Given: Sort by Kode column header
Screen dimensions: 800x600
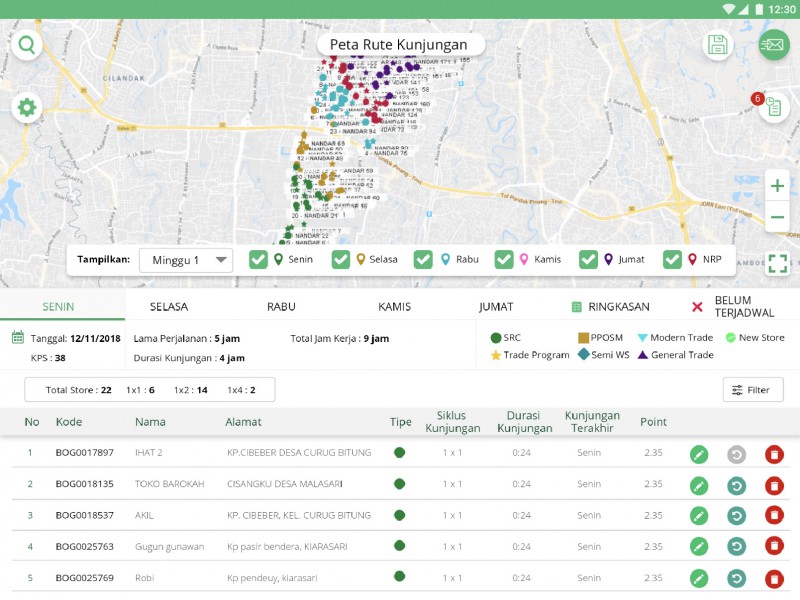Looking at the screenshot, I should [x=69, y=422].
